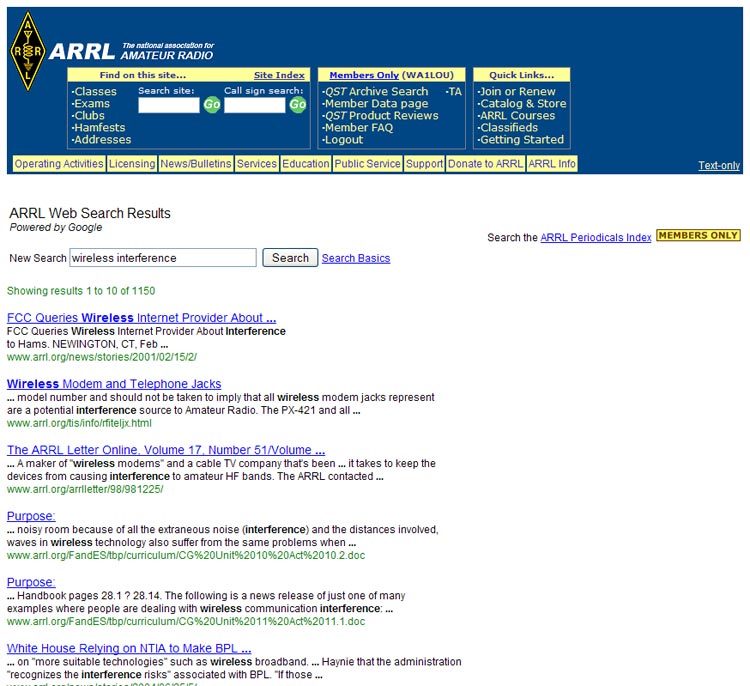
Task: Click the Members Only yellow badge
Action: click(698, 236)
